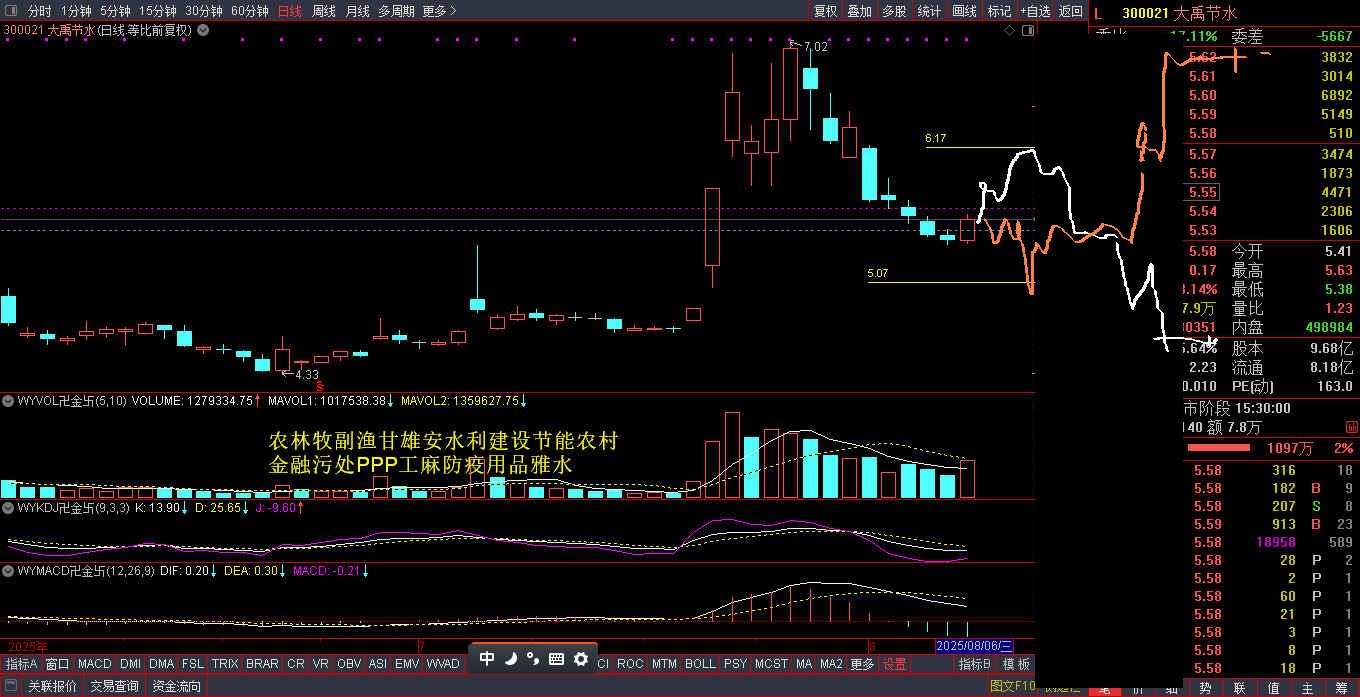Click the 多股 multi-stock button
Image resolution: width=1360 pixels, height=697 pixels.
(894, 11)
